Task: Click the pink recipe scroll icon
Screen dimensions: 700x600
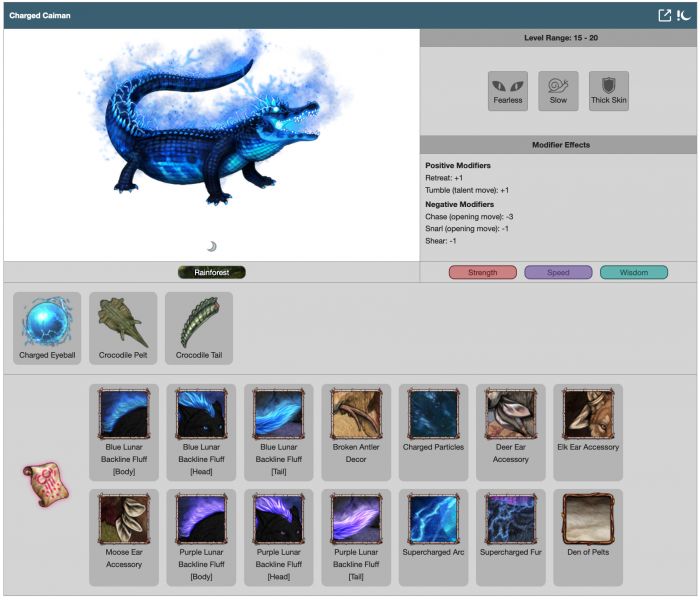Action: (42, 484)
